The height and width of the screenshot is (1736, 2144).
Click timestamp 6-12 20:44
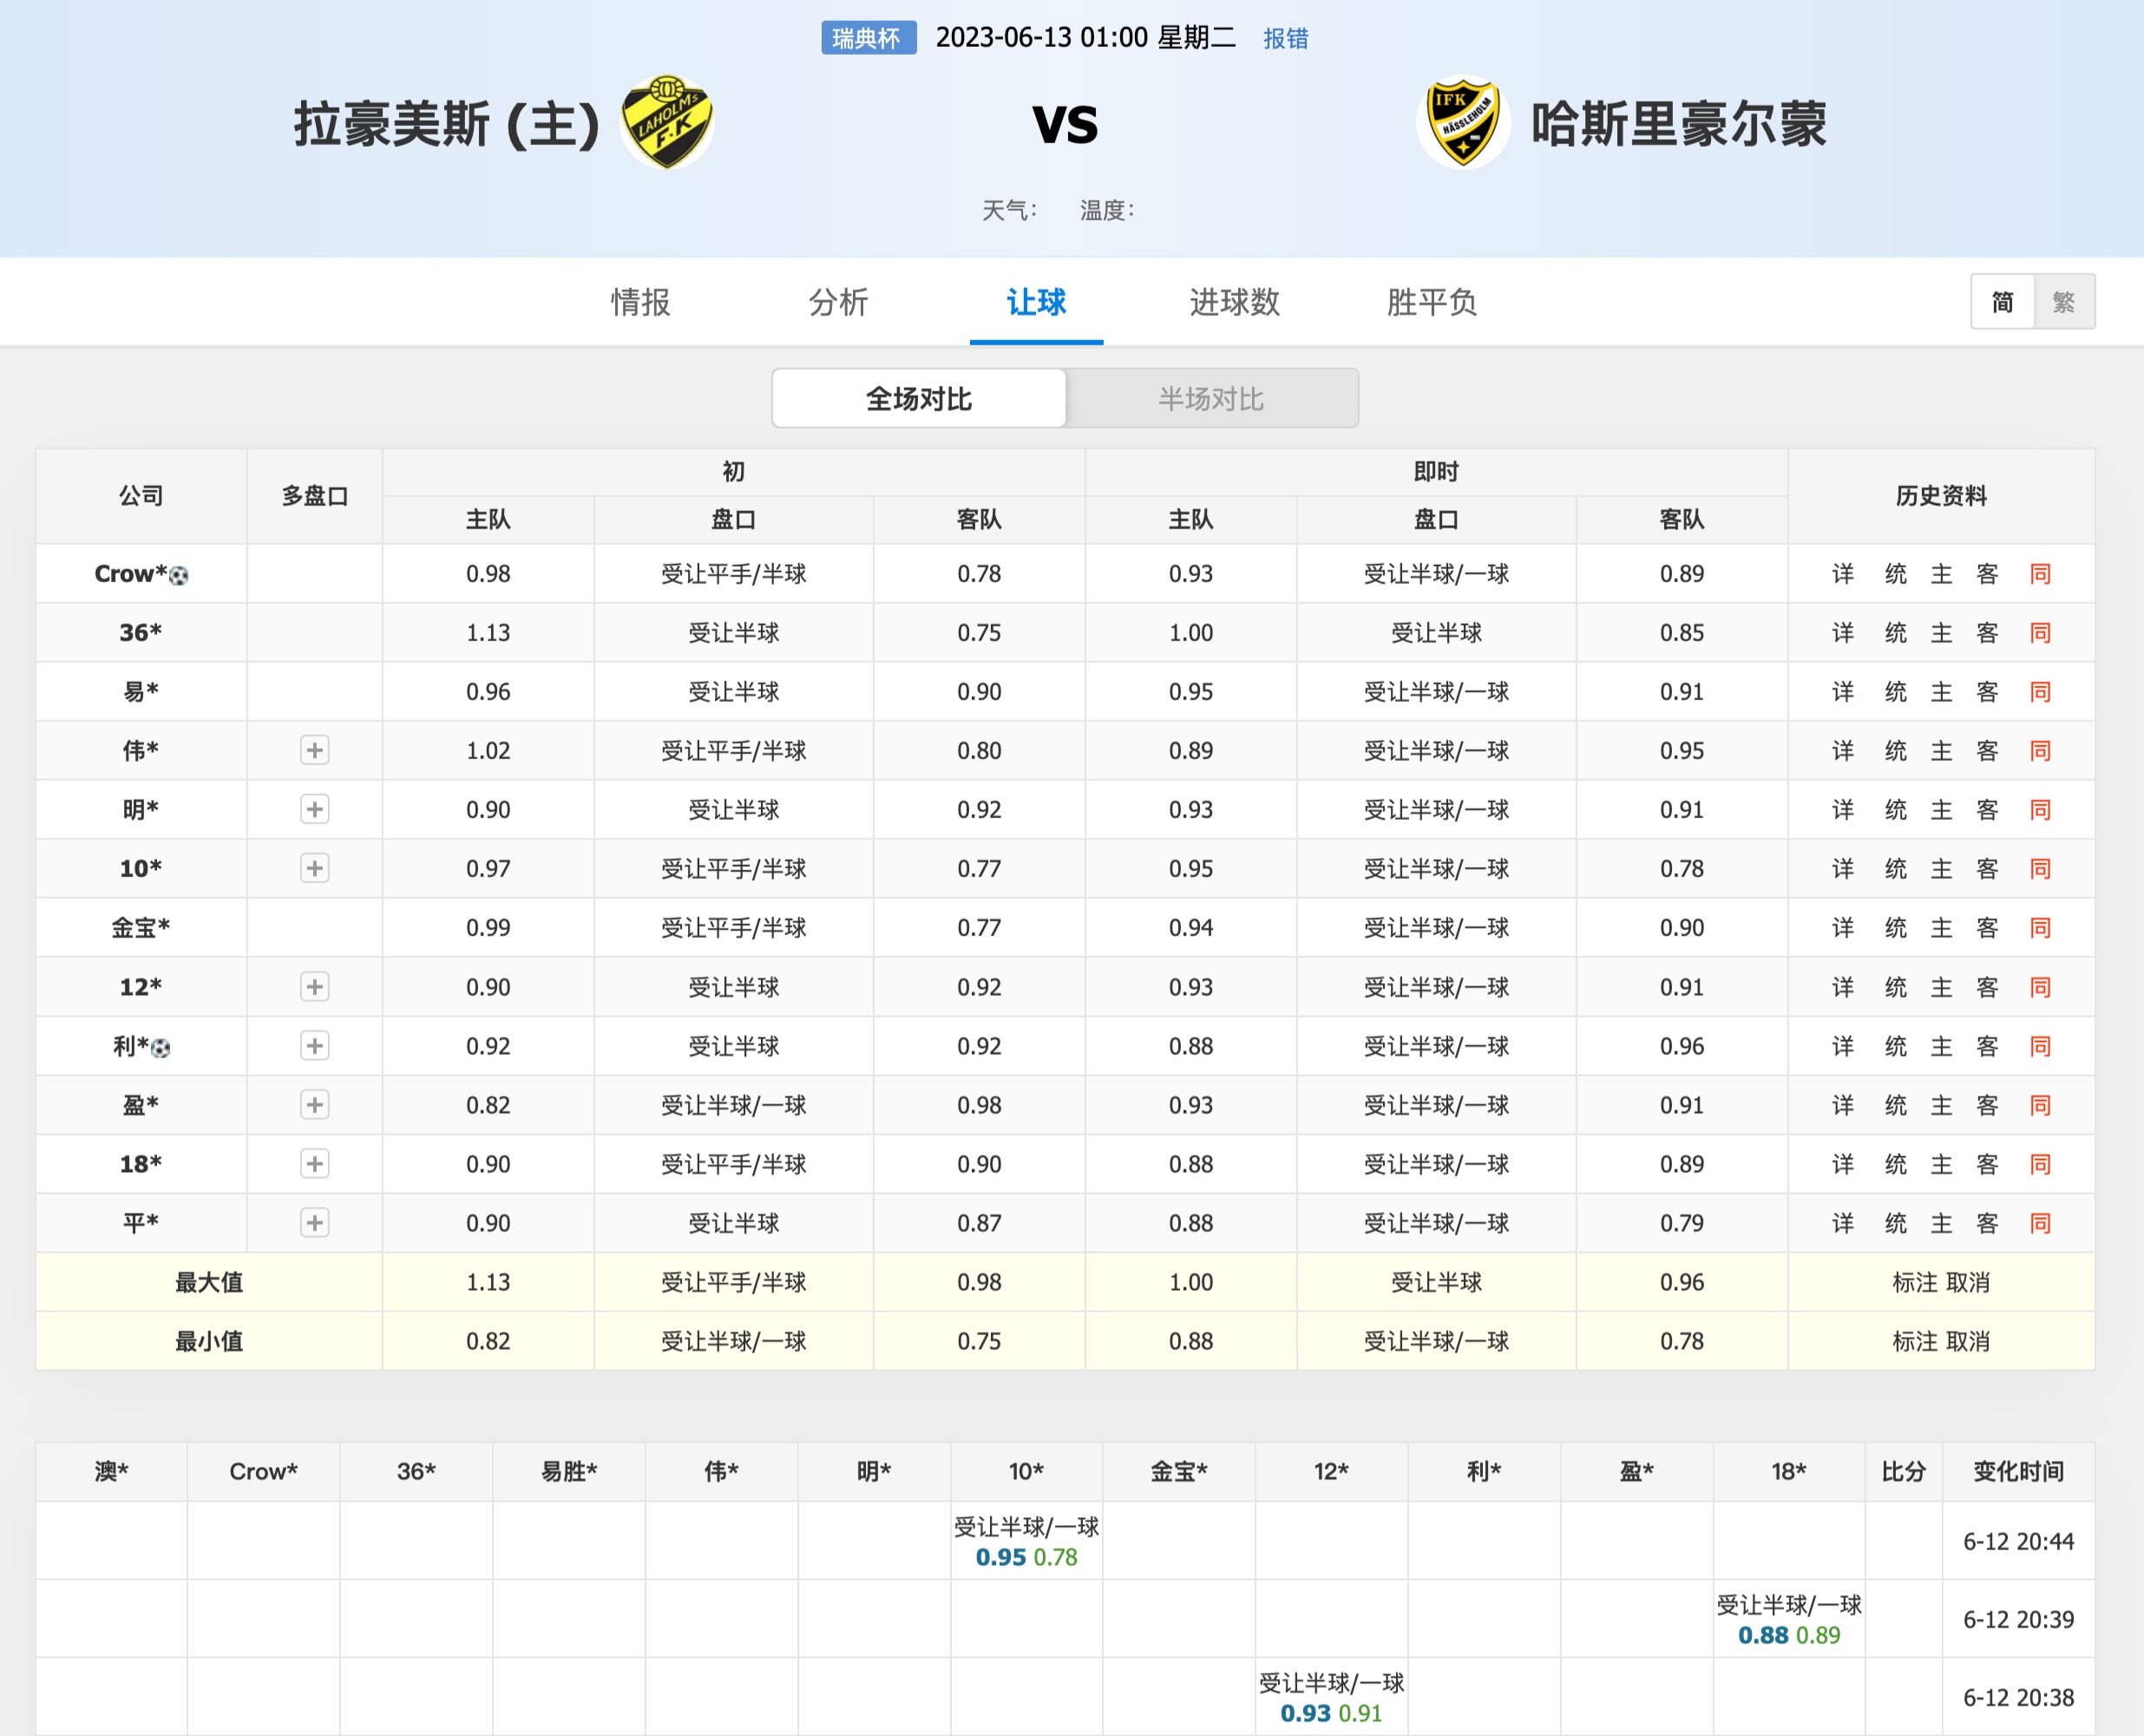coord(2018,1542)
